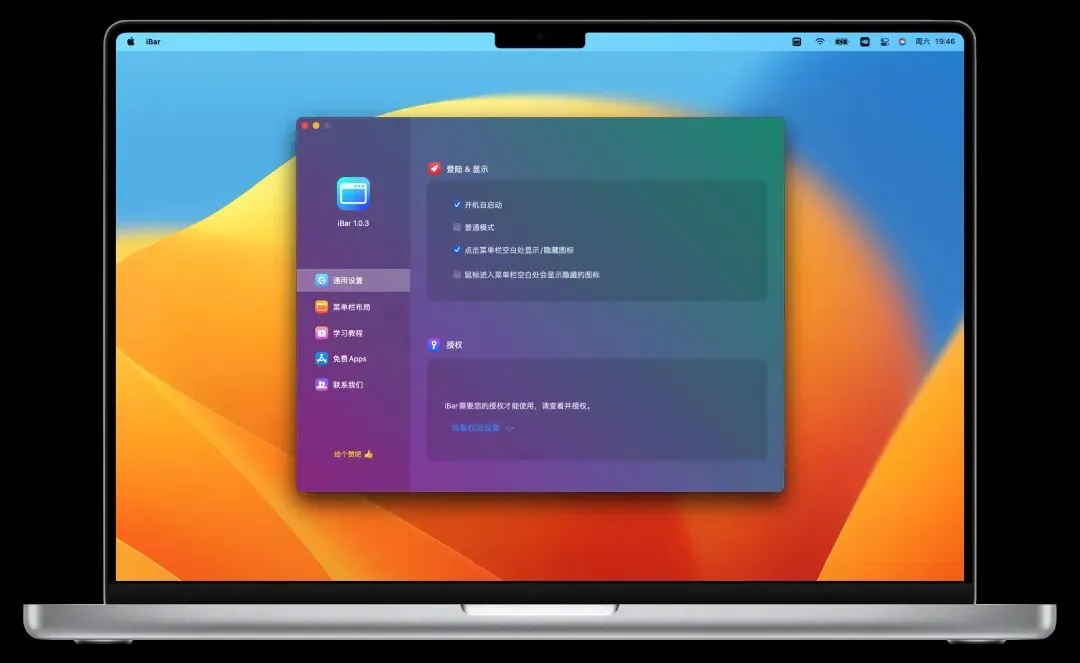Image resolution: width=1080 pixels, height=663 pixels.
Task: Open Control Center from menu bar
Action: [884, 42]
